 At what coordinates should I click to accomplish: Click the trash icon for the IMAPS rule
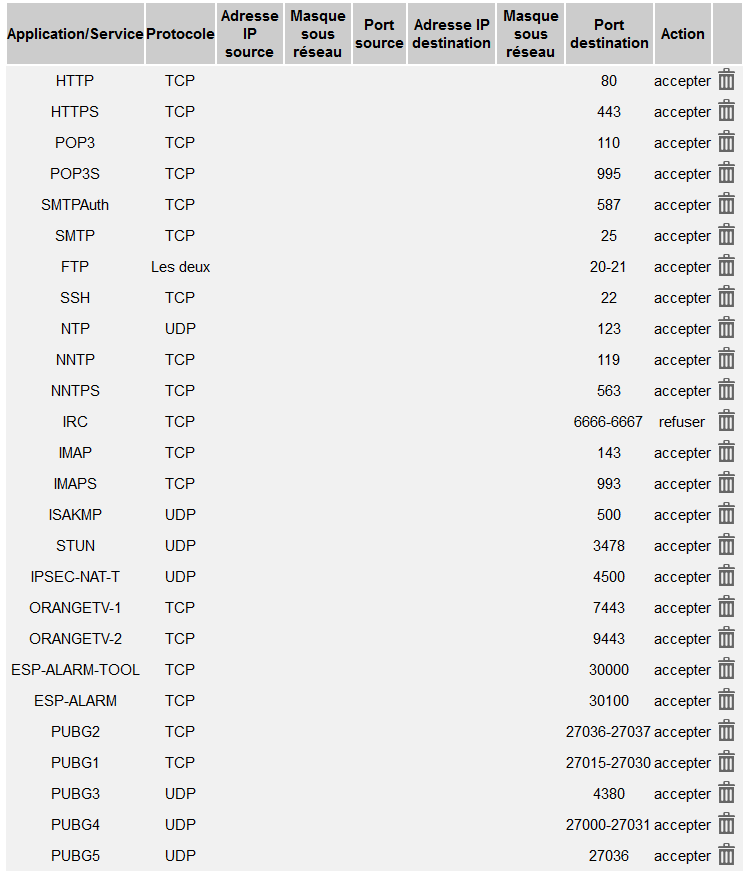click(727, 484)
